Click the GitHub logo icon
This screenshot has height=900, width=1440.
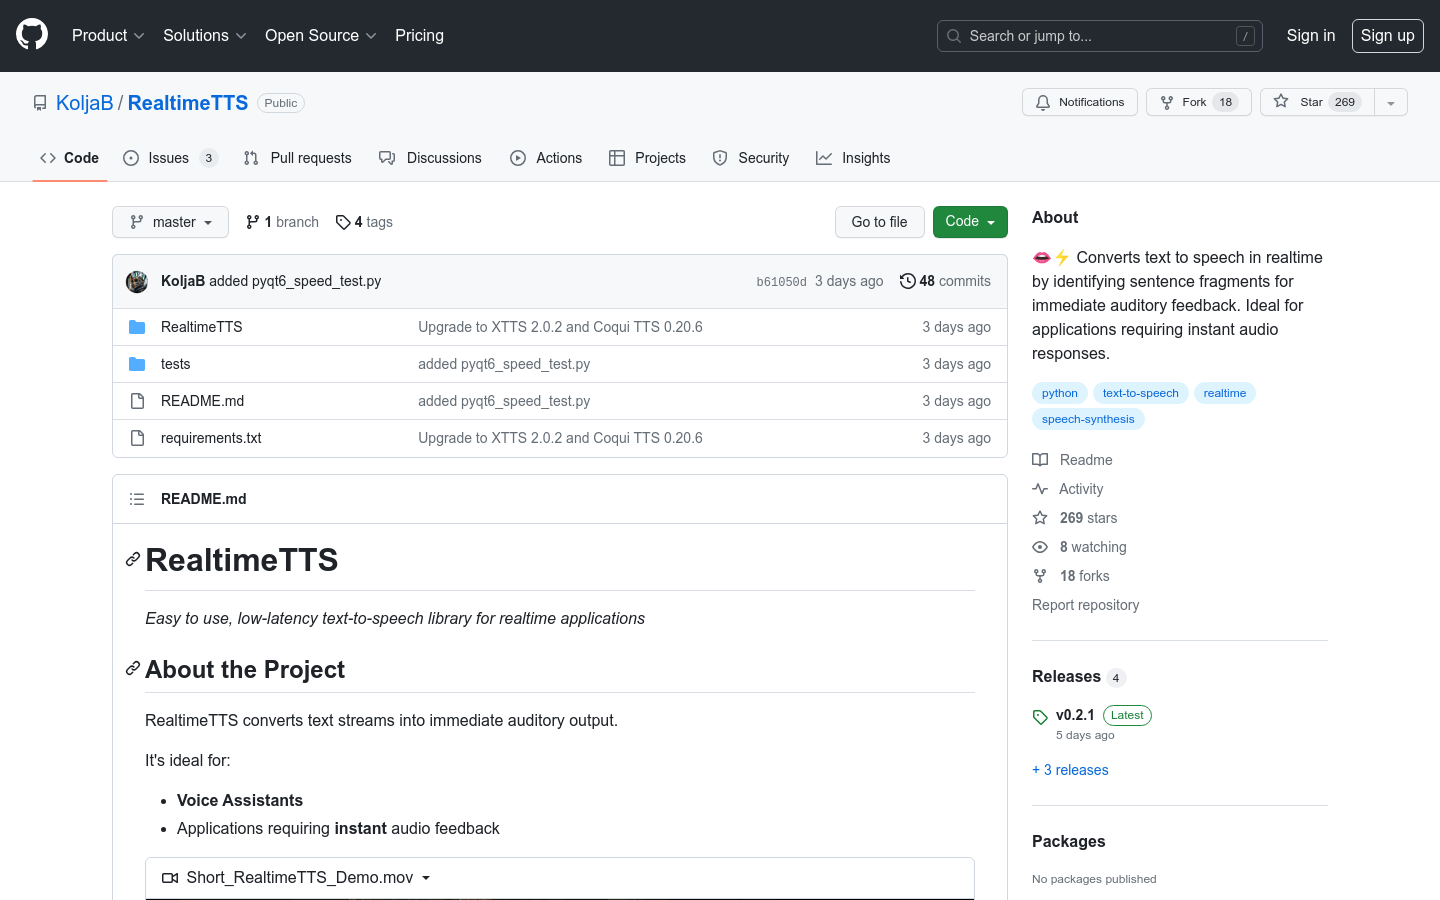(x=32, y=35)
